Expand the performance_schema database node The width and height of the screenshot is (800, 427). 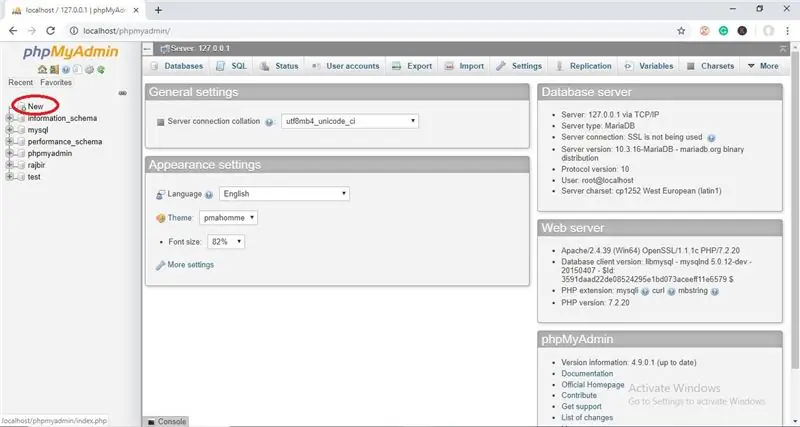[9, 142]
